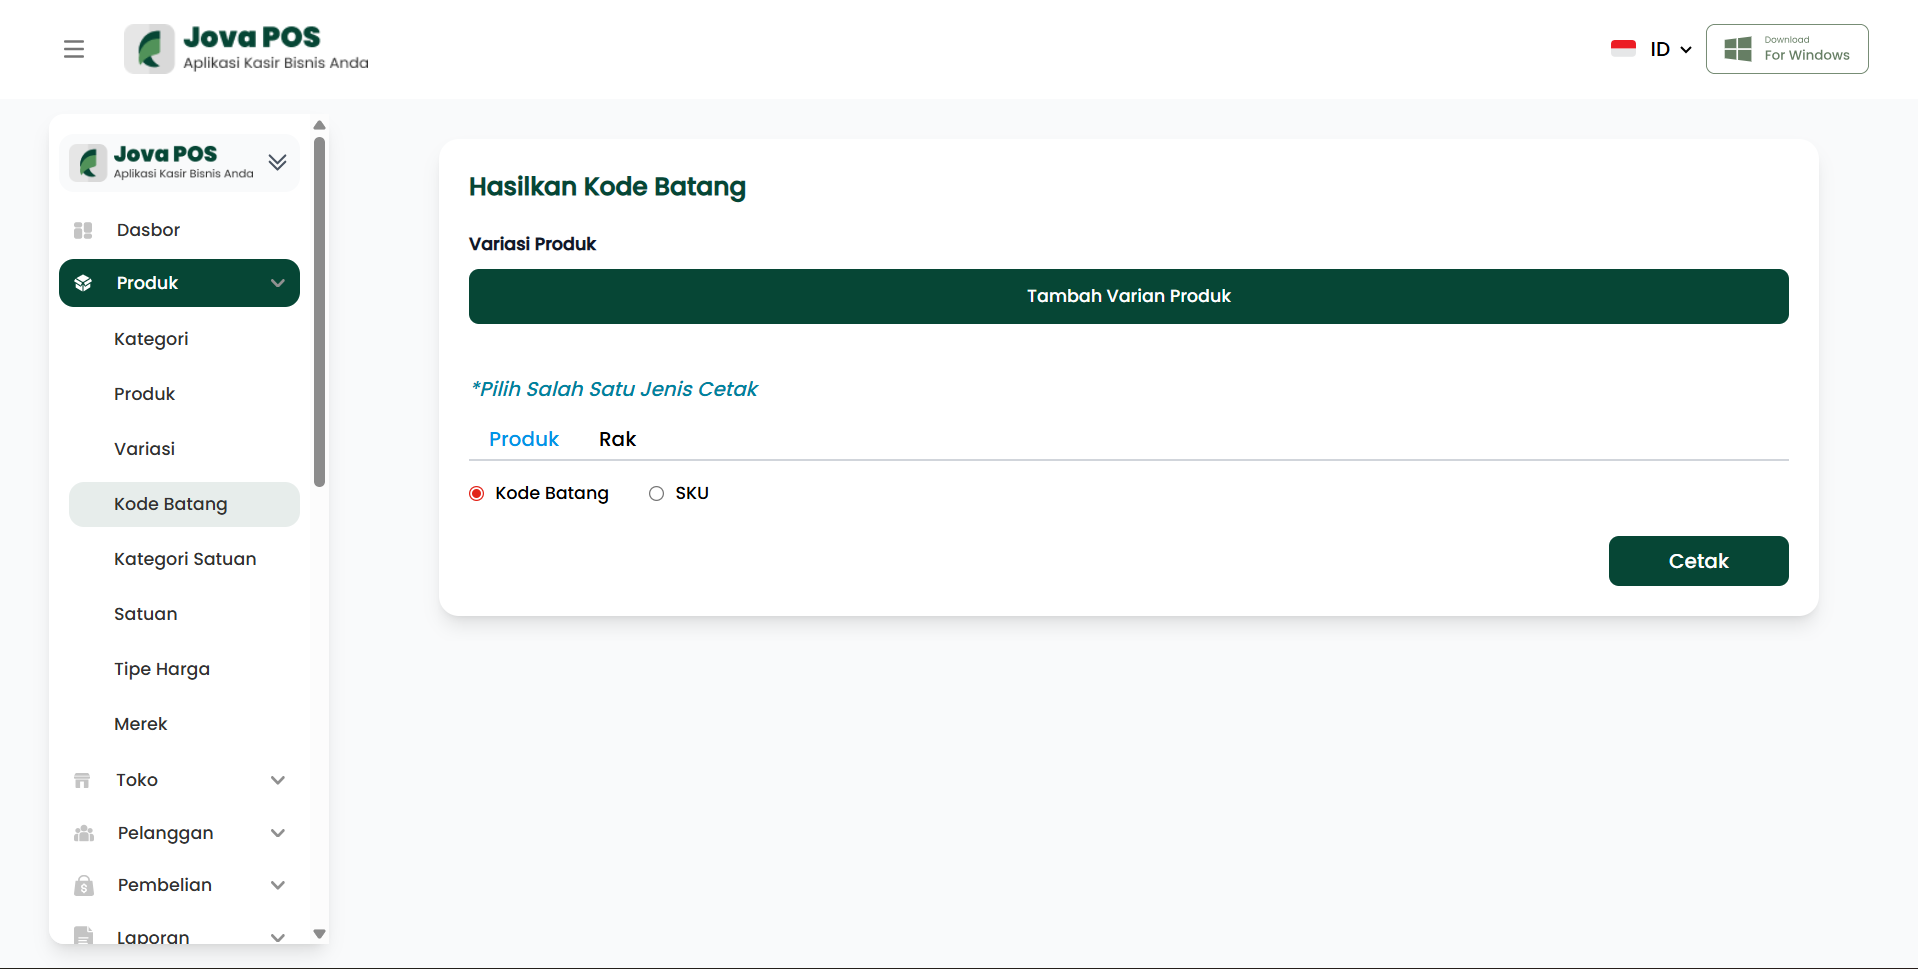Click the Toko store icon
1918x969 pixels.
(83, 780)
